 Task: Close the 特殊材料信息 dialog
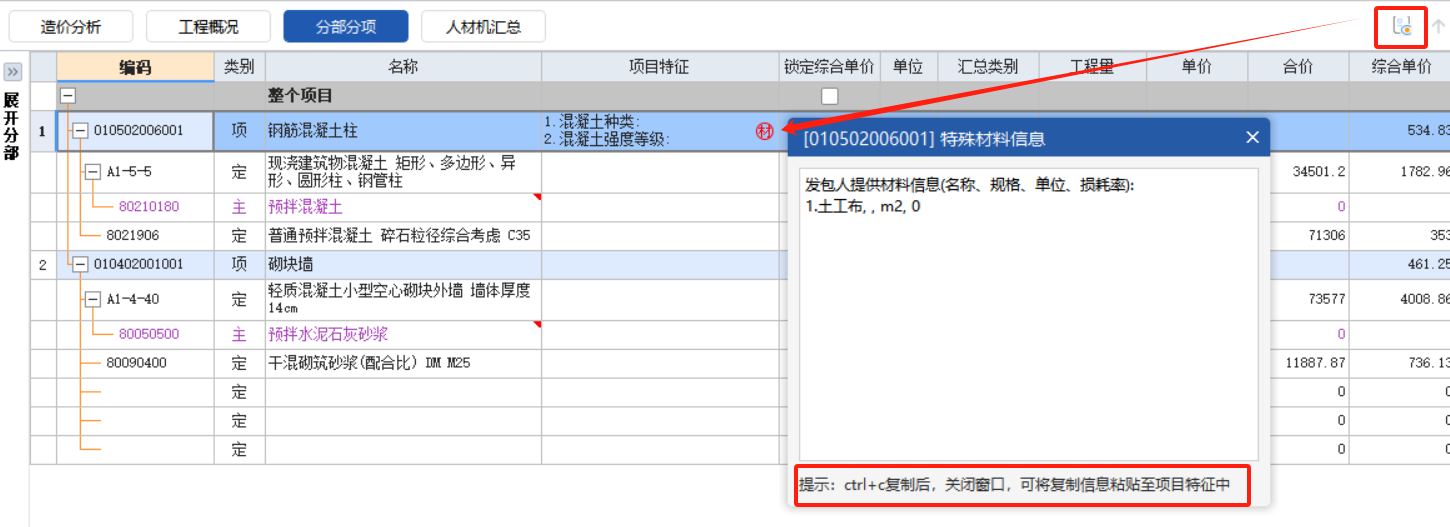(x=1252, y=137)
